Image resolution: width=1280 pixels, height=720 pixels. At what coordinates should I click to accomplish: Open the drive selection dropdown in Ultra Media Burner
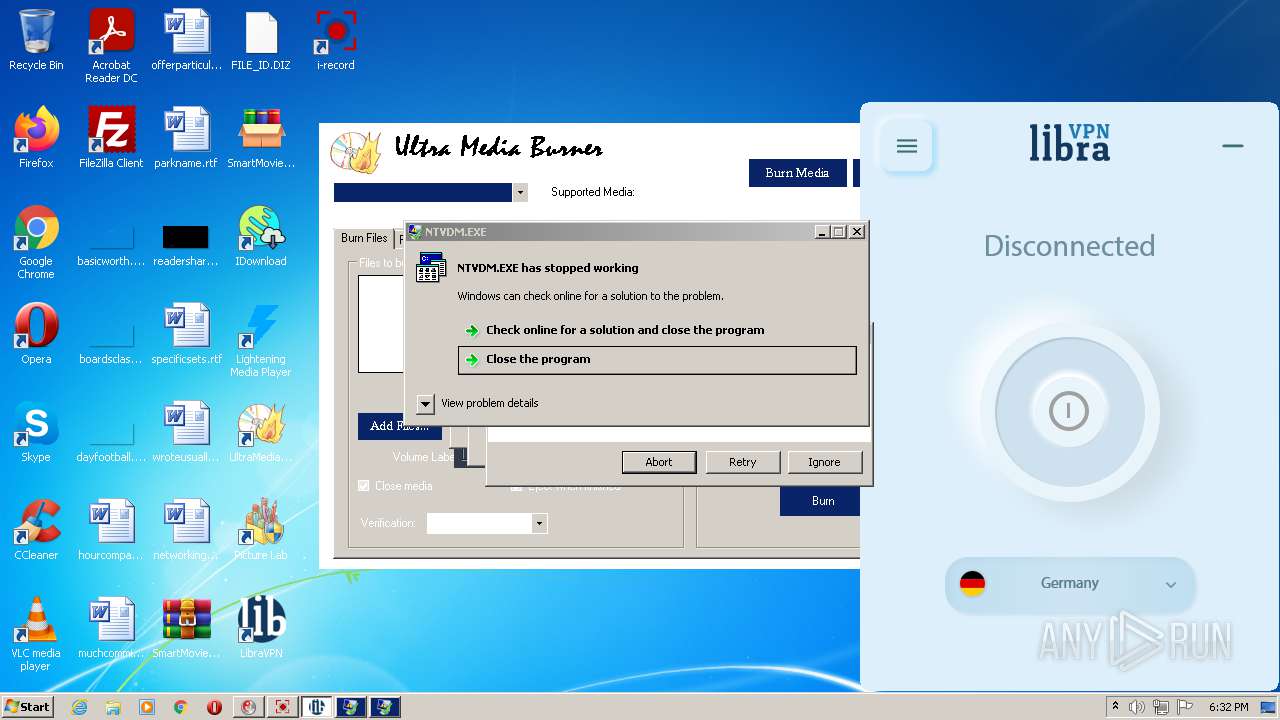[x=520, y=192]
